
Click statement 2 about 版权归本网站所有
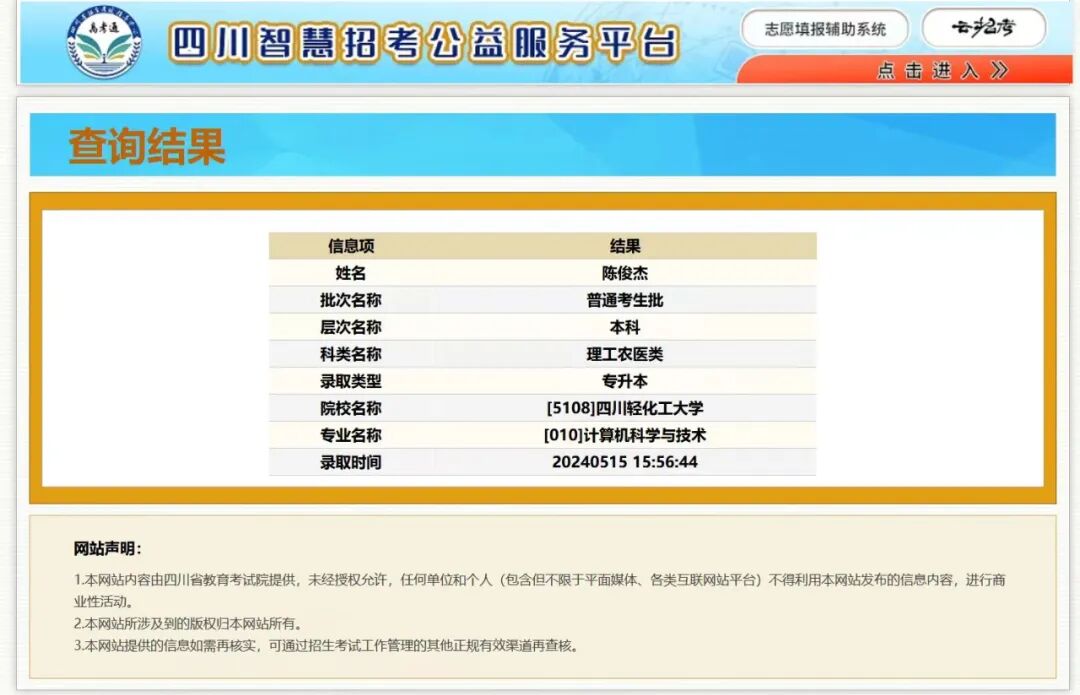pyautogui.click(x=187, y=623)
